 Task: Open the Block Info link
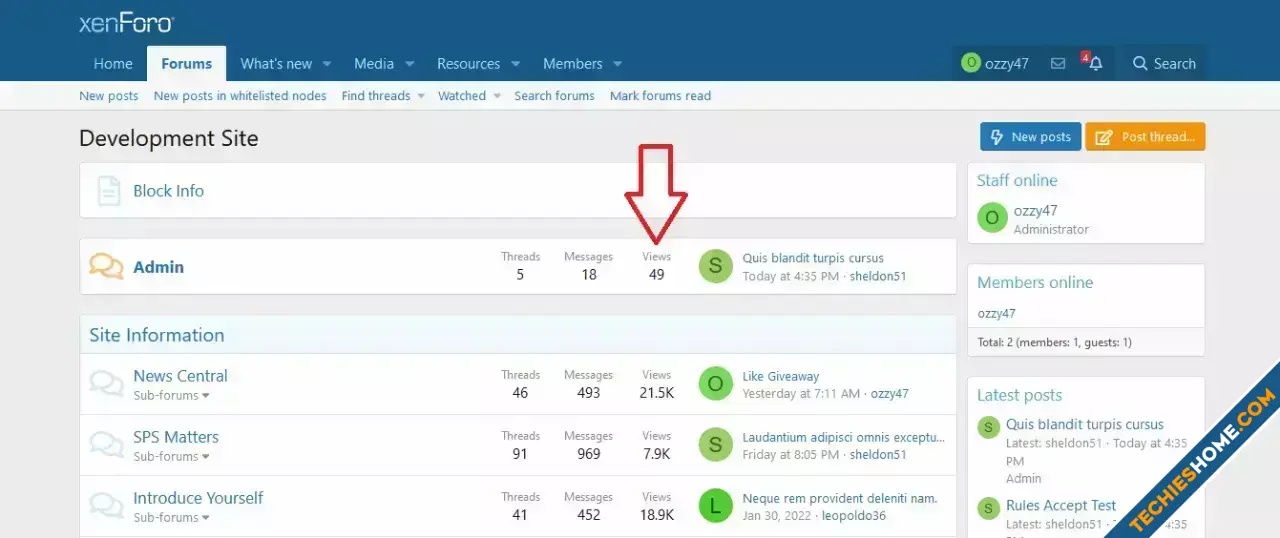(x=168, y=191)
